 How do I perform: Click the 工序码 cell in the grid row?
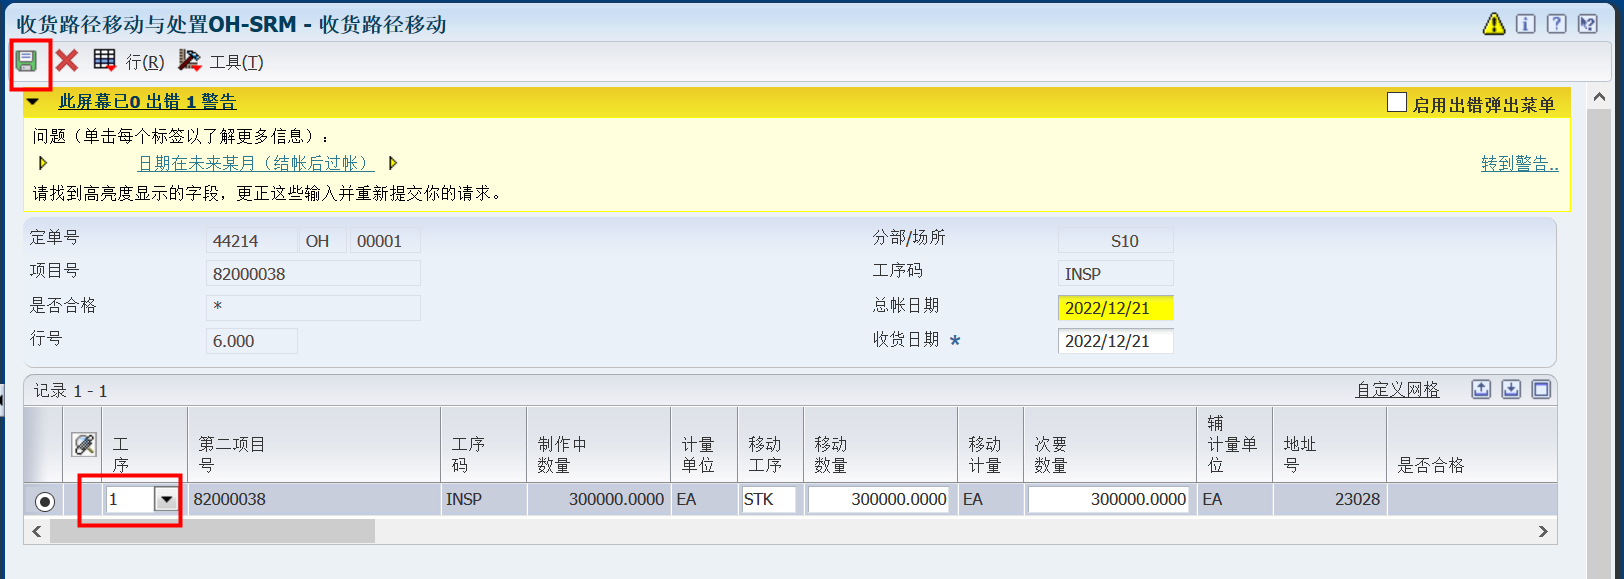484,499
